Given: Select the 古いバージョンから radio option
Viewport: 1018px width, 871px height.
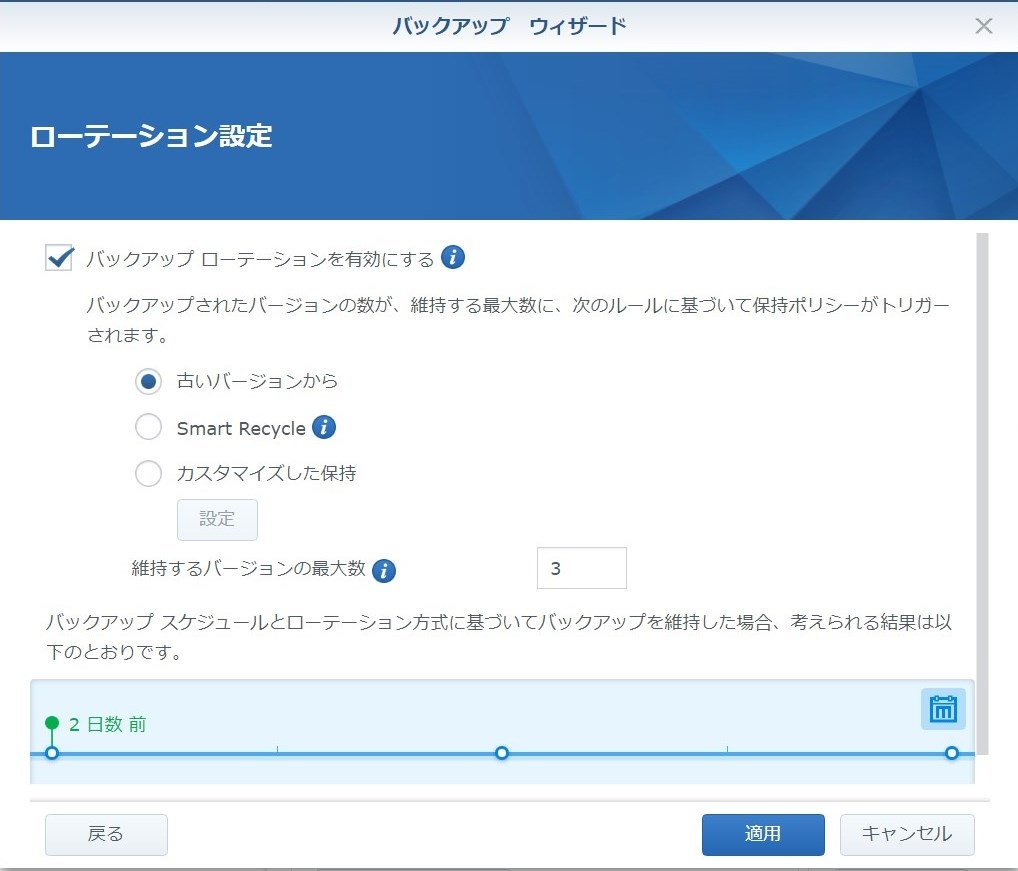Looking at the screenshot, I should click(148, 381).
